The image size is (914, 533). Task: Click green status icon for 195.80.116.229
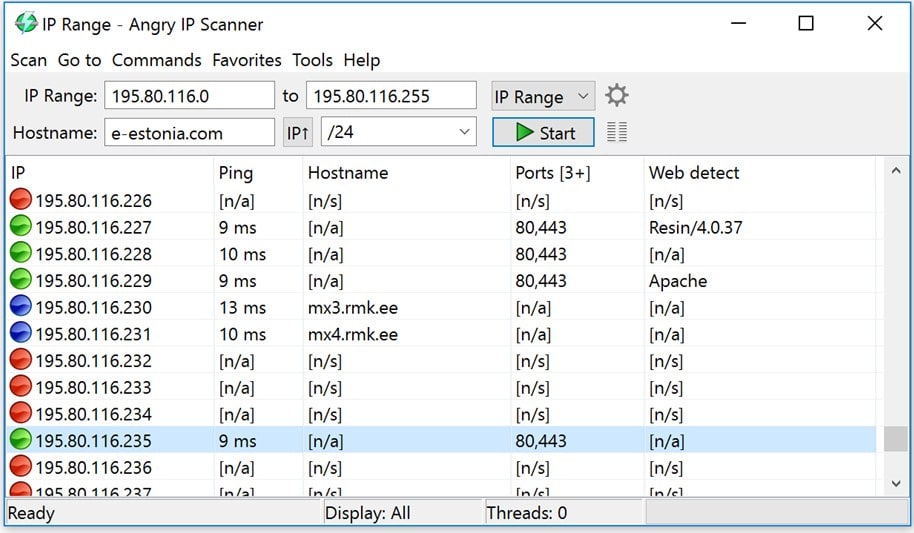pos(21,279)
